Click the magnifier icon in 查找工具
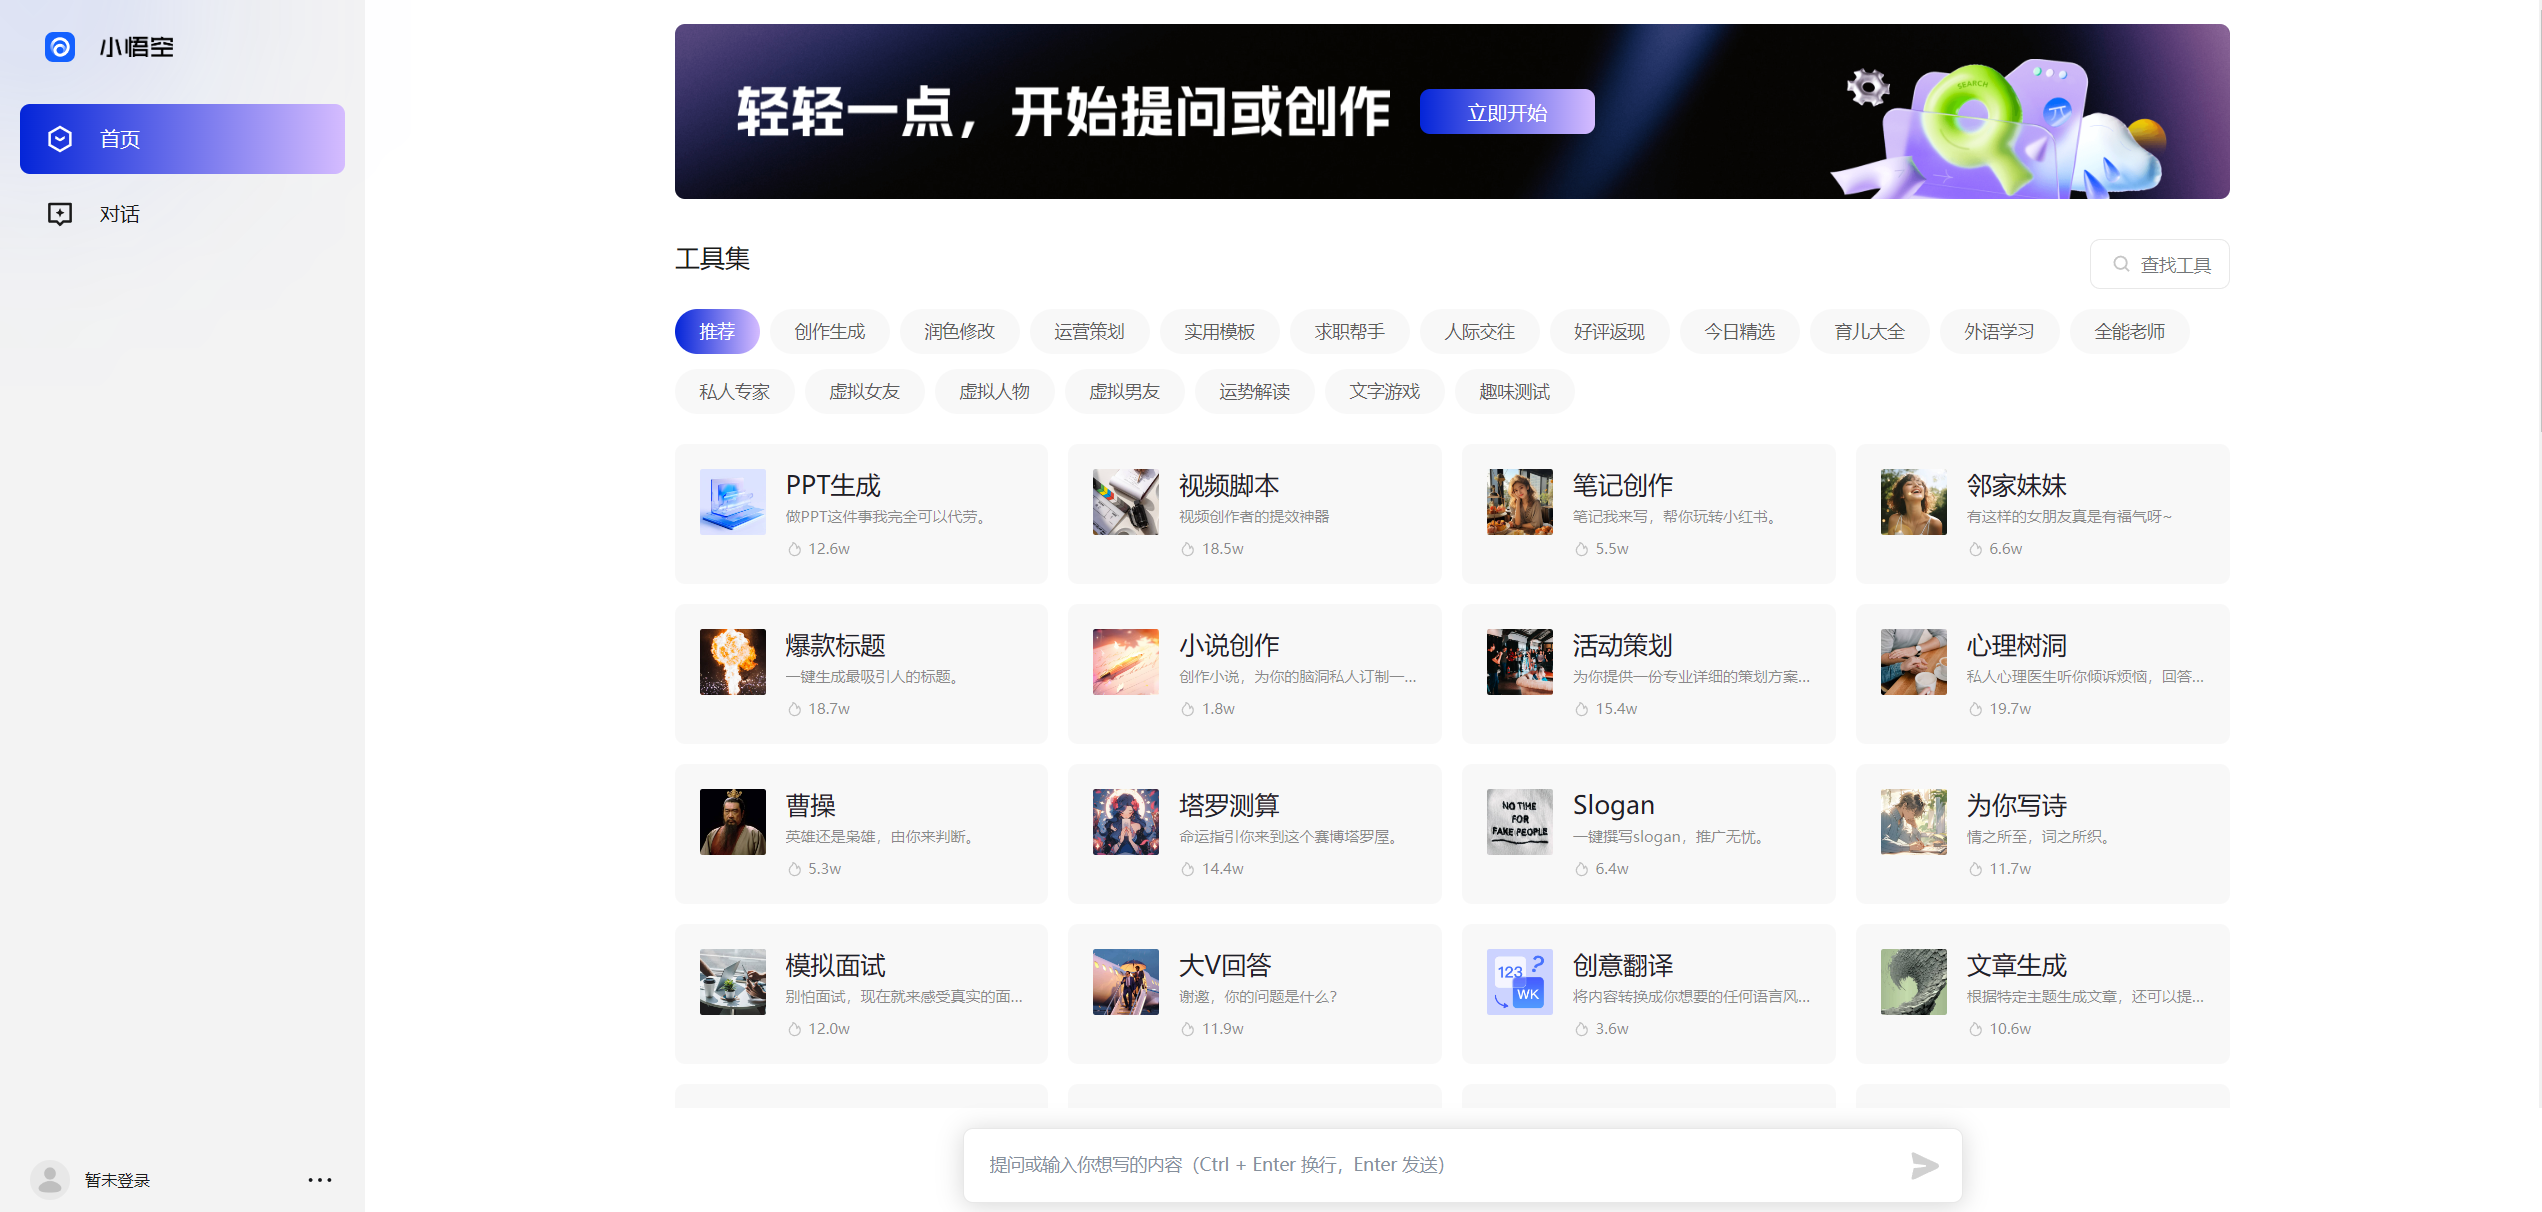 pyautogui.click(x=2120, y=264)
